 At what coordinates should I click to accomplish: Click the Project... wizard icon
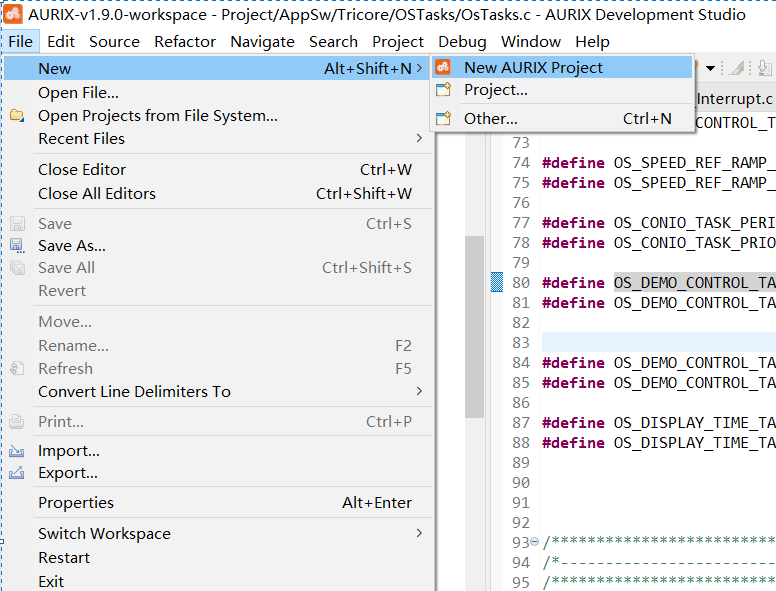tap(443, 90)
